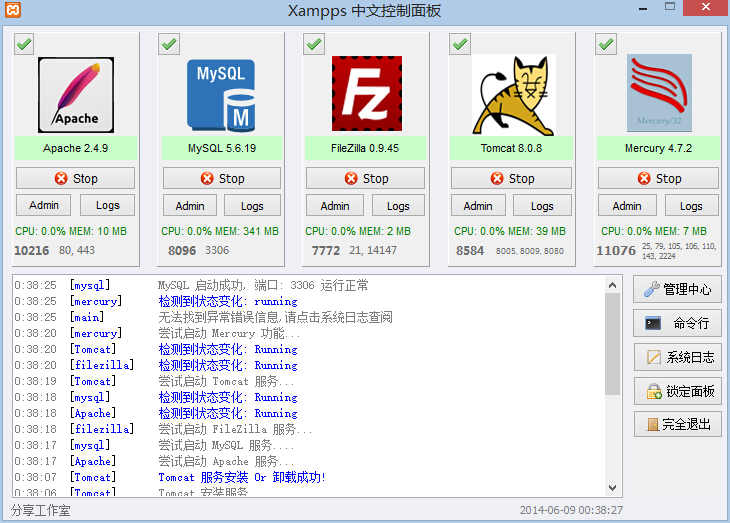Image resolution: width=730 pixels, height=523 pixels.
Task: Open the 命令行 command line
Action: pos(677,323)
